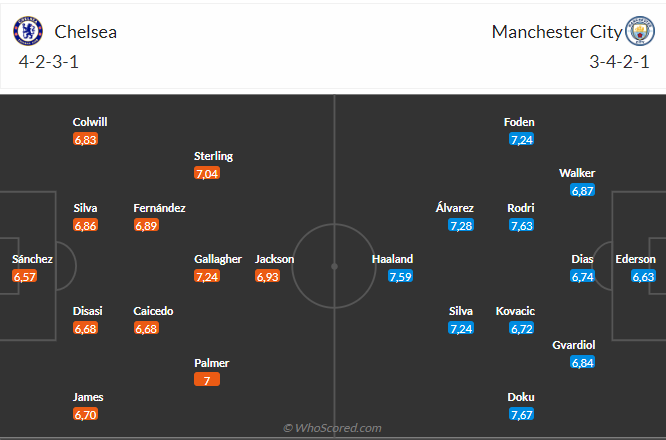Click Ederson's 6,63 rating badge
666x440 pixels.
pos(643,276)
